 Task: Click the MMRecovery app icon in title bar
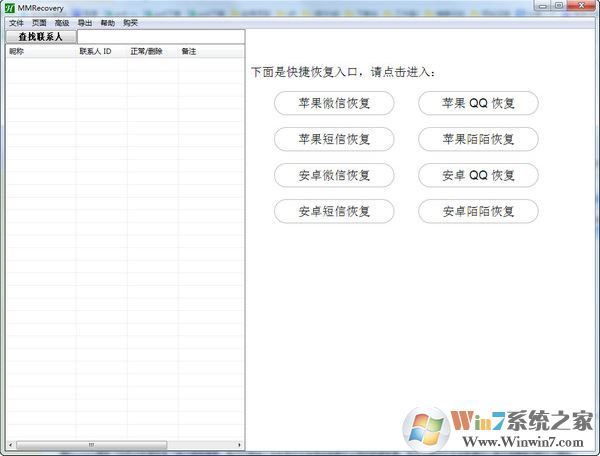tap(9, 7)
